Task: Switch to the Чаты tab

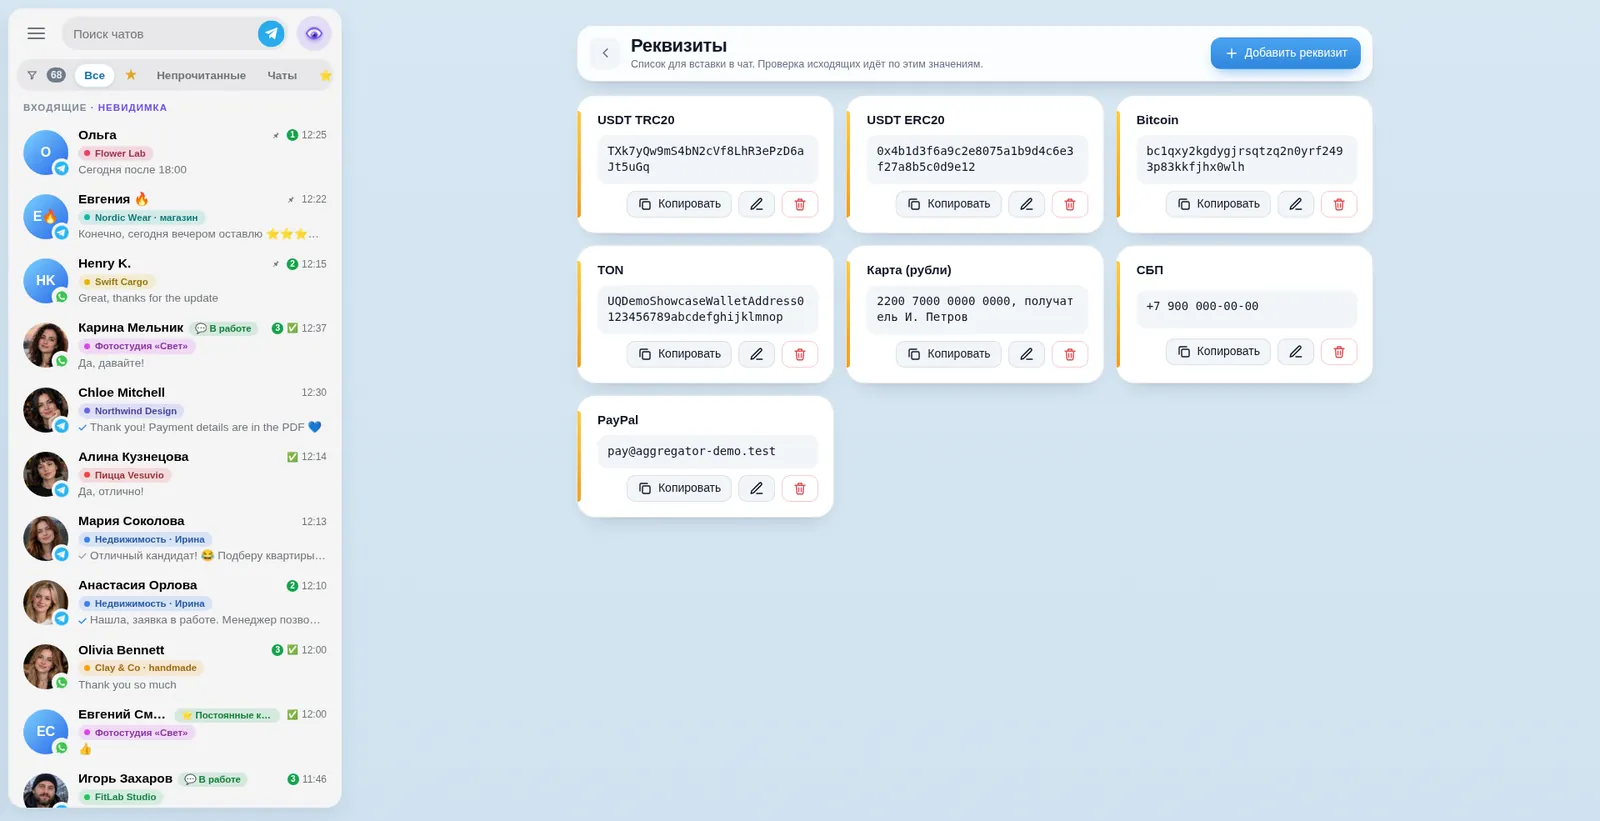Action: click(282, 75)
